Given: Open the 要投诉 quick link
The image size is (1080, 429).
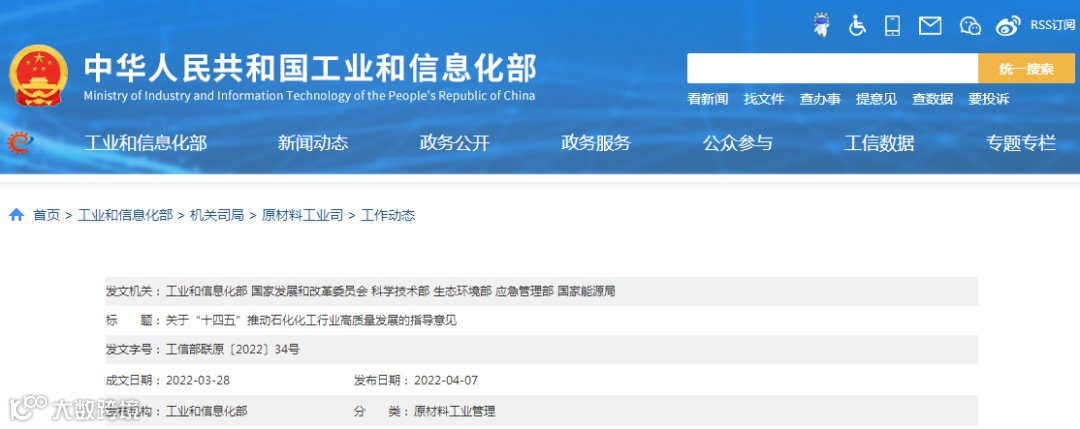Looking at the screenshot, I should pos(988,99).
